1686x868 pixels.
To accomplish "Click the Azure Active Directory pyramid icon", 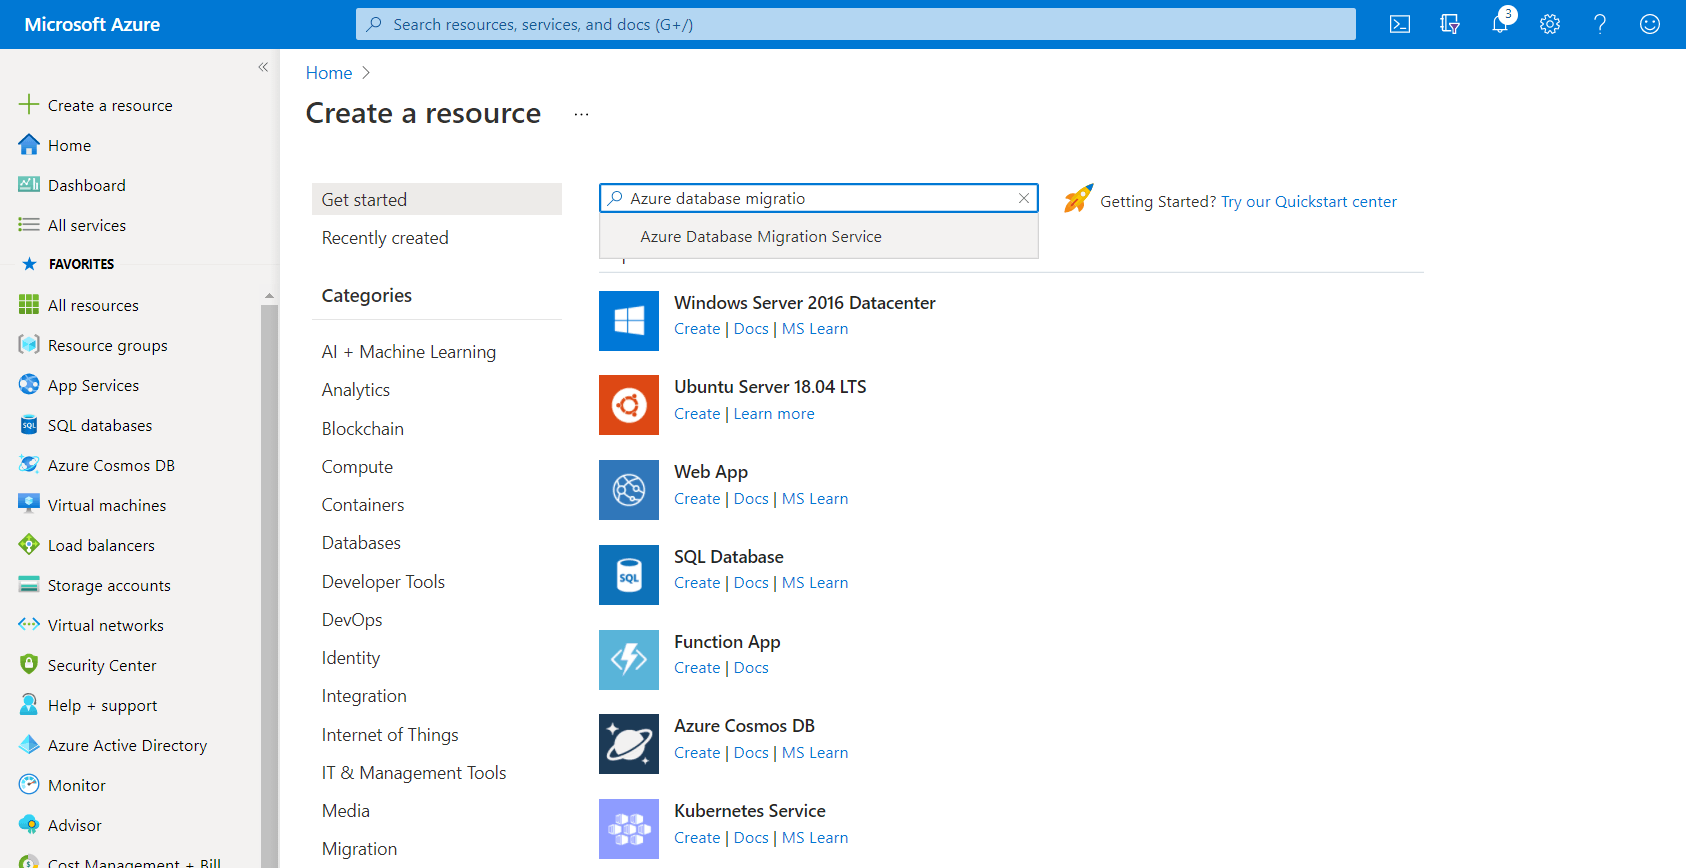I will (29, 745).
